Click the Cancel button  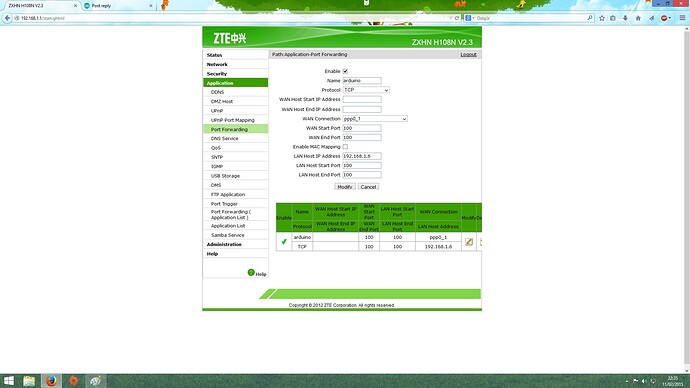368,187
